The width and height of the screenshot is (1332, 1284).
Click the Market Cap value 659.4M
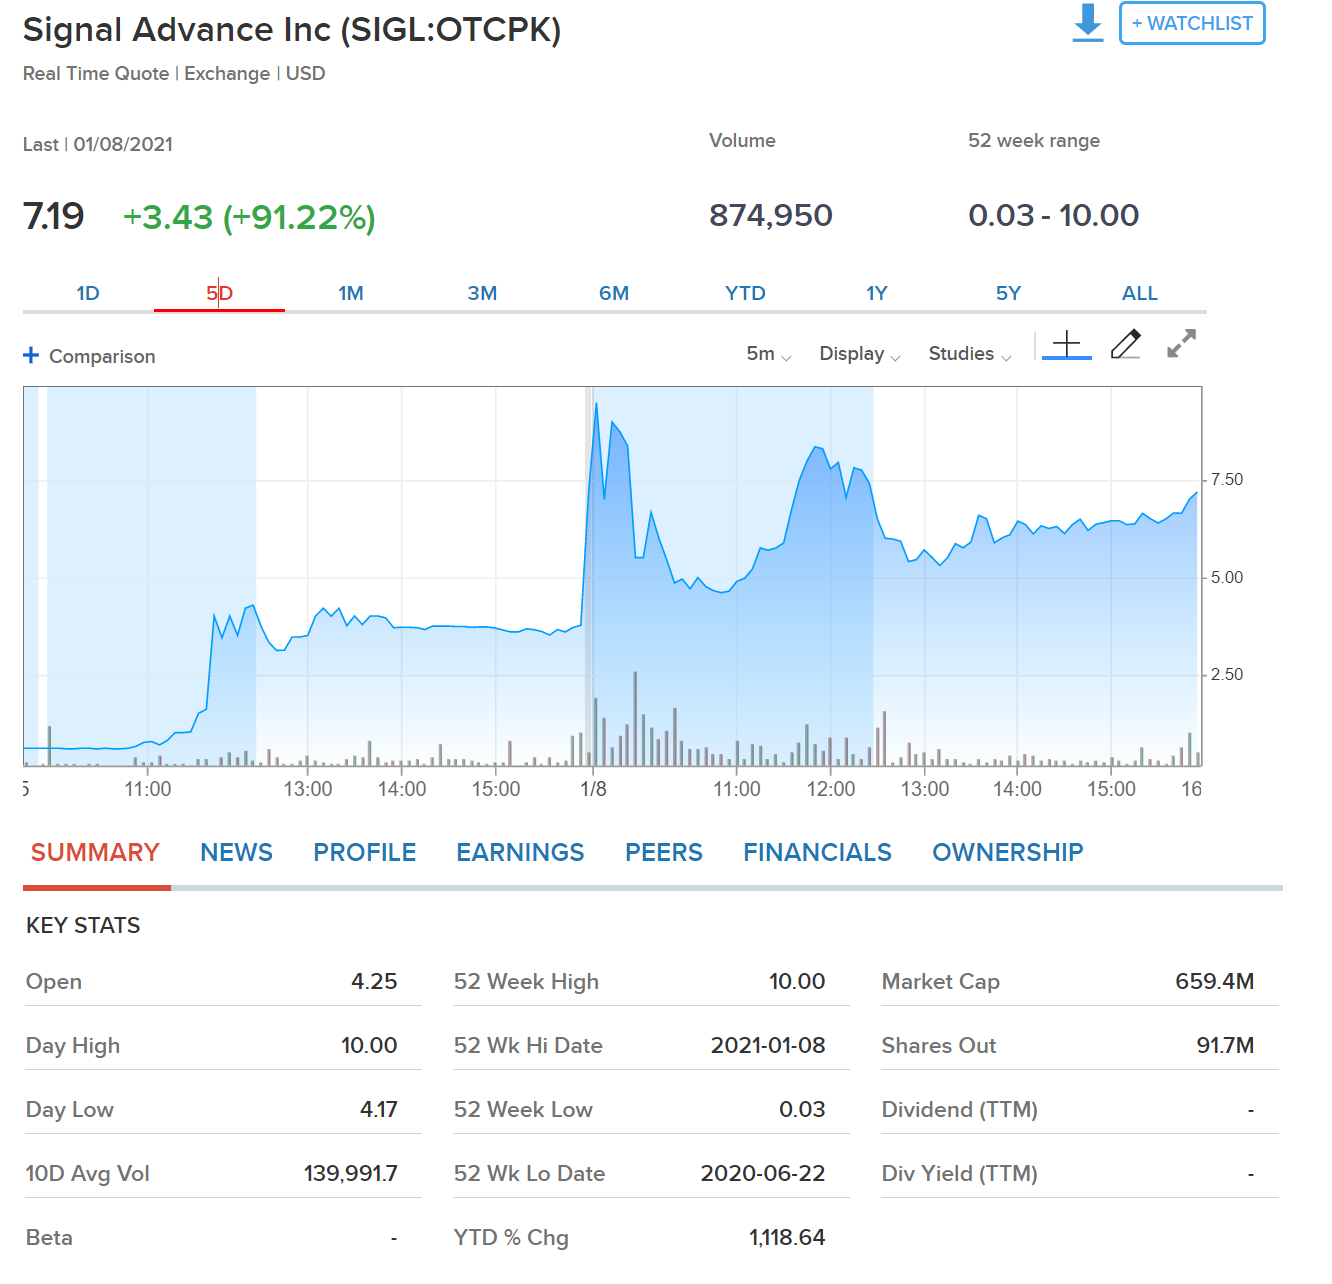point(1214,981)
